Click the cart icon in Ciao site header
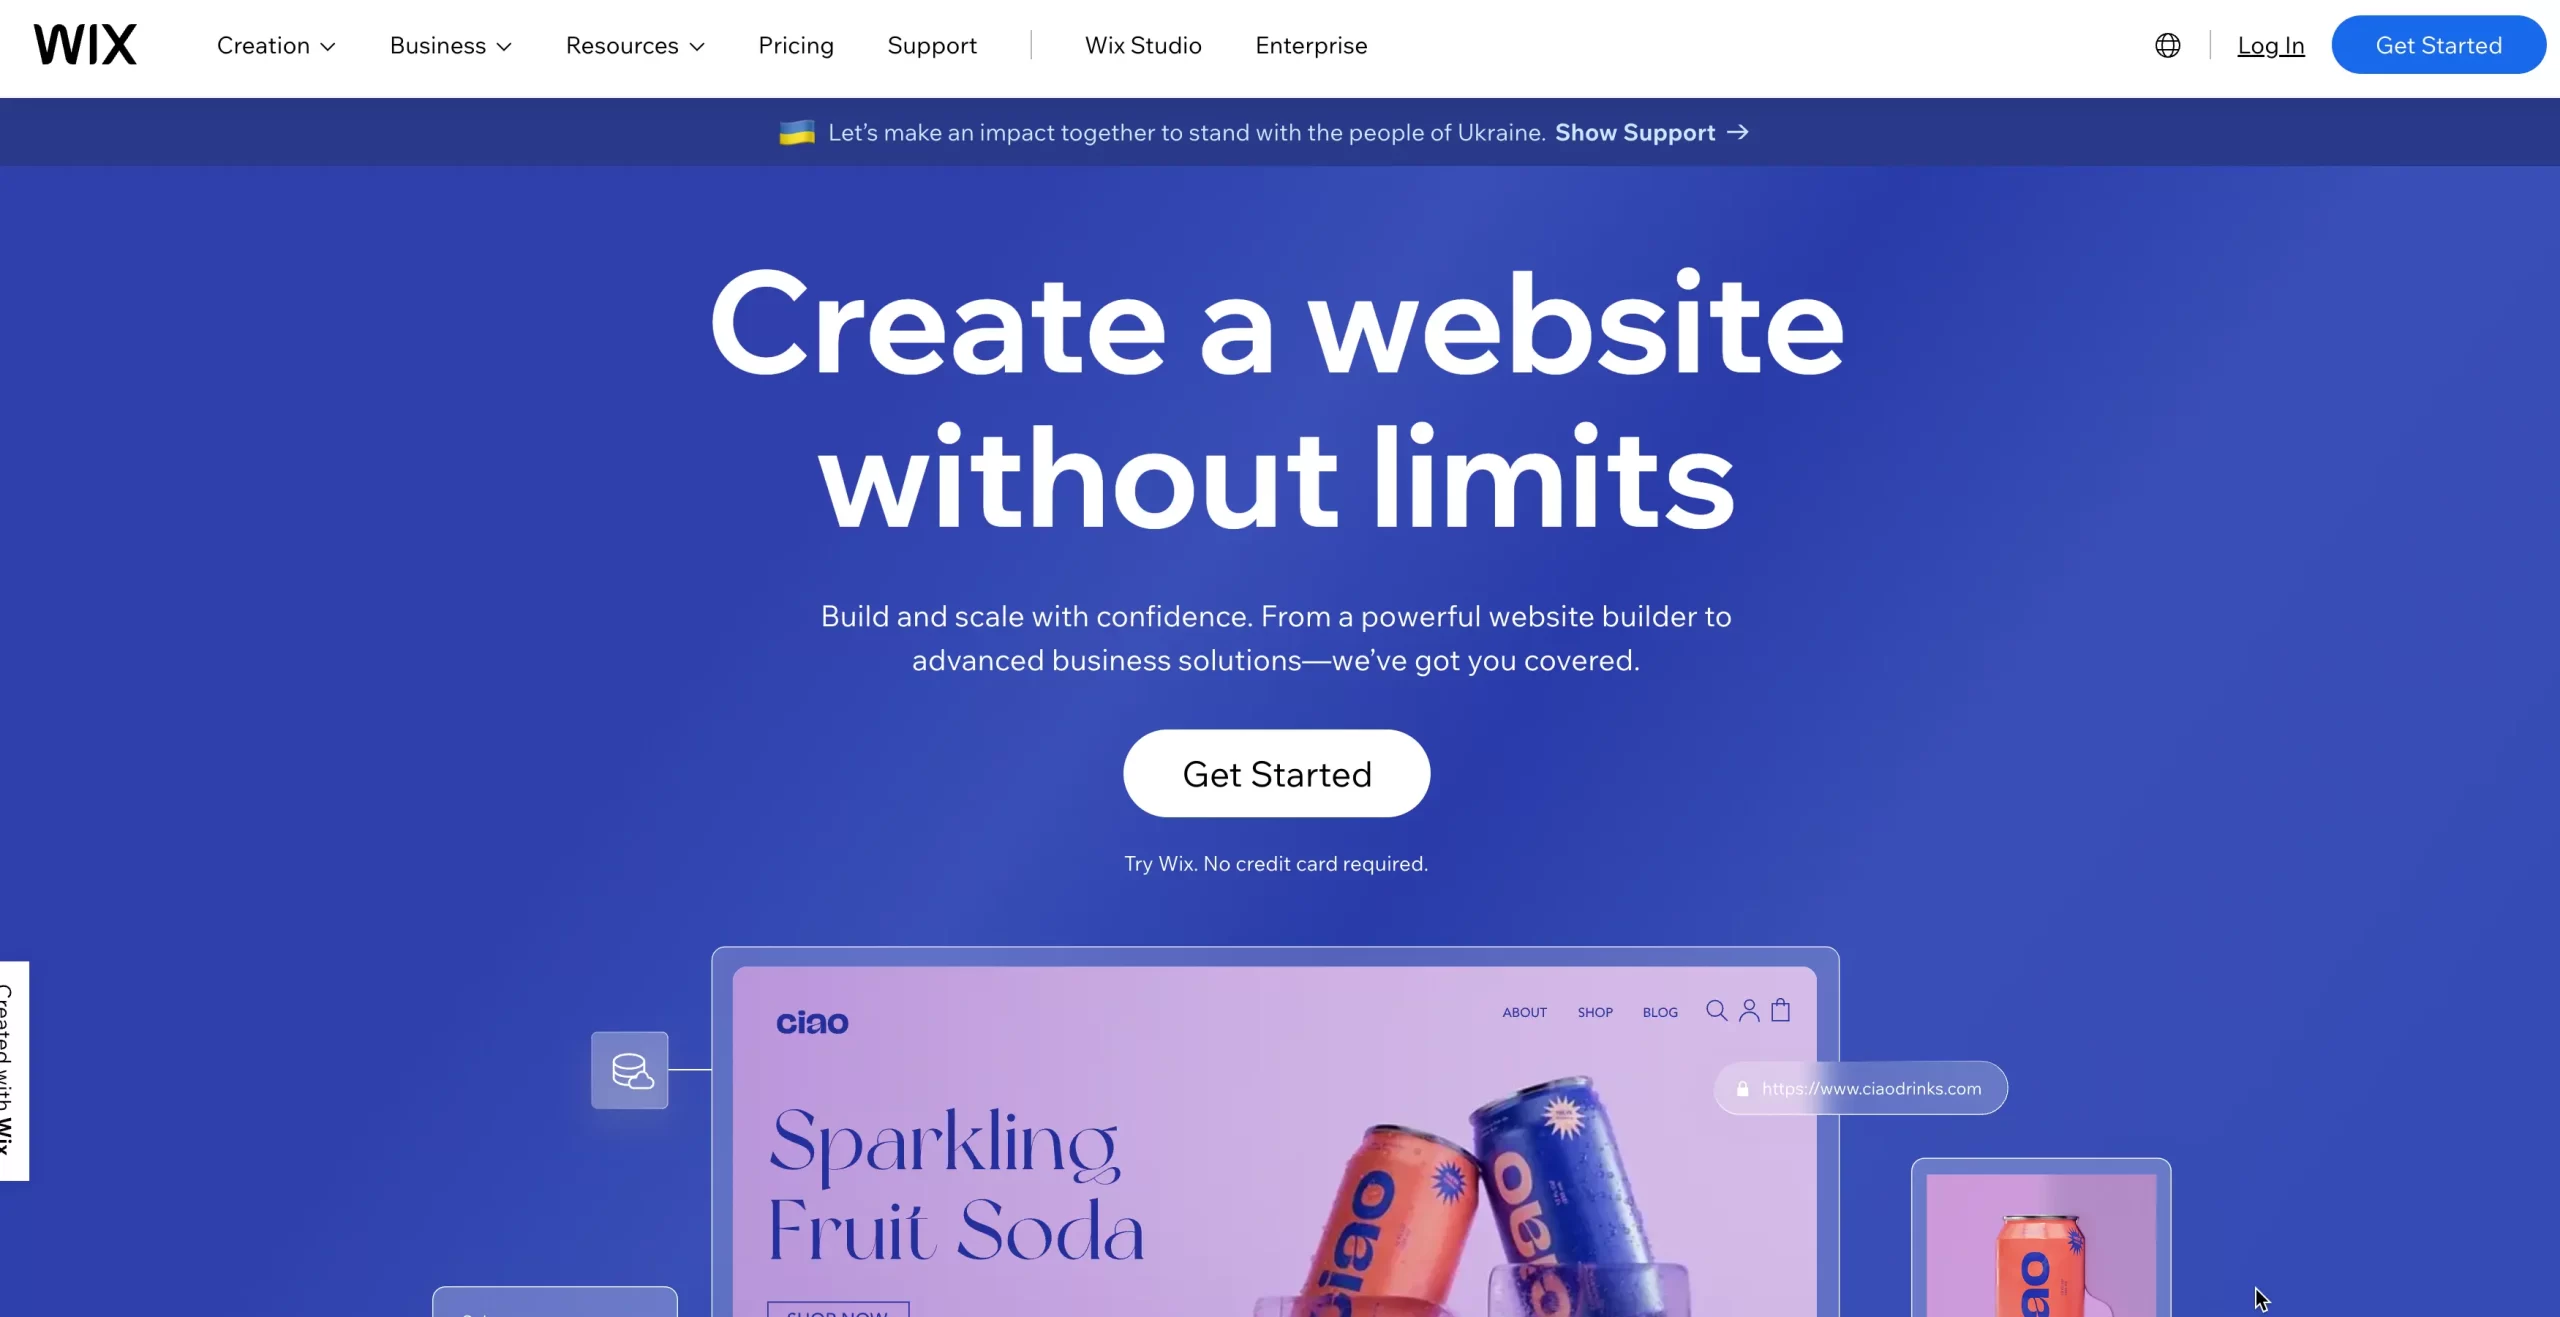The image size is (2560, 1317). click(1781, 1010)
